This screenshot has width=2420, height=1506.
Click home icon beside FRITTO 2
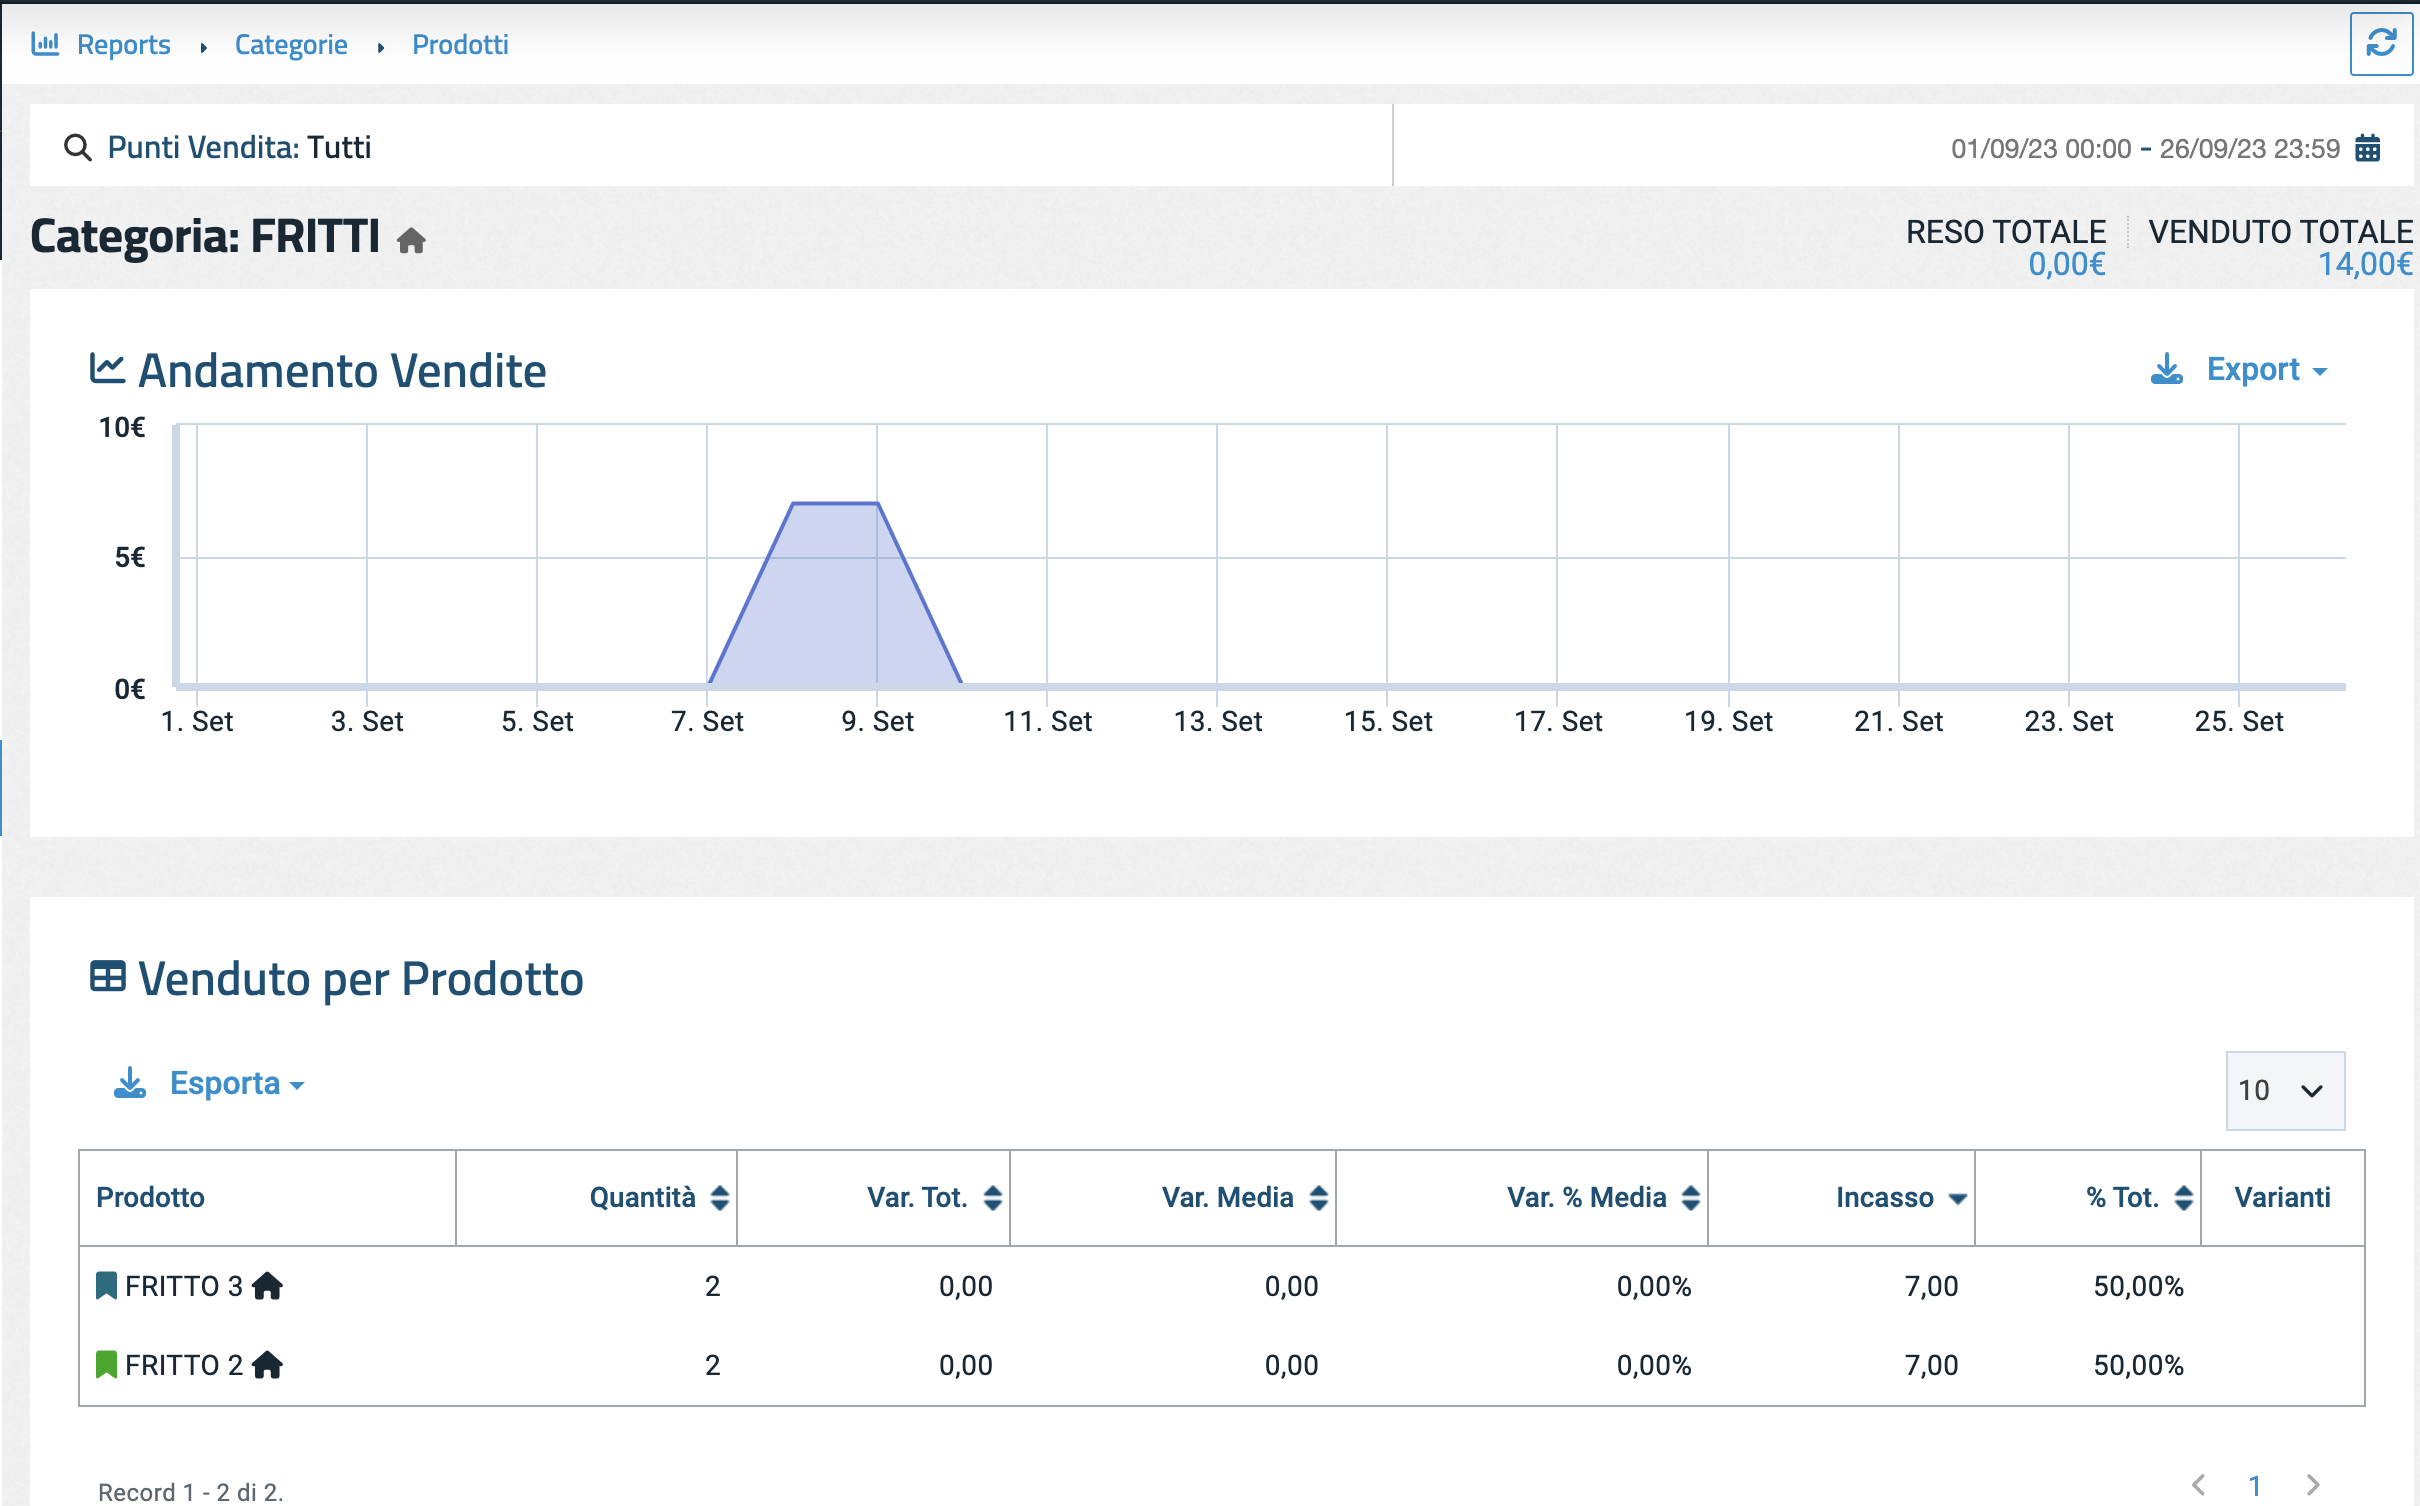[267, 1364]
